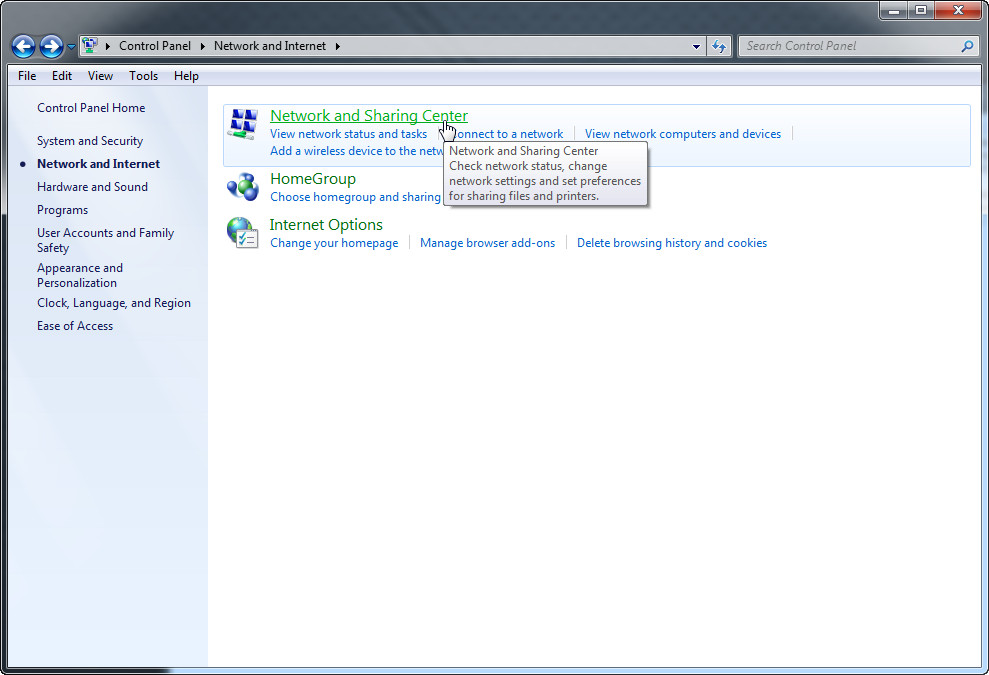Viewport: 989px width, 675px height.
Task: Close the Control Panel window
Action: click(x=958, y=10)
